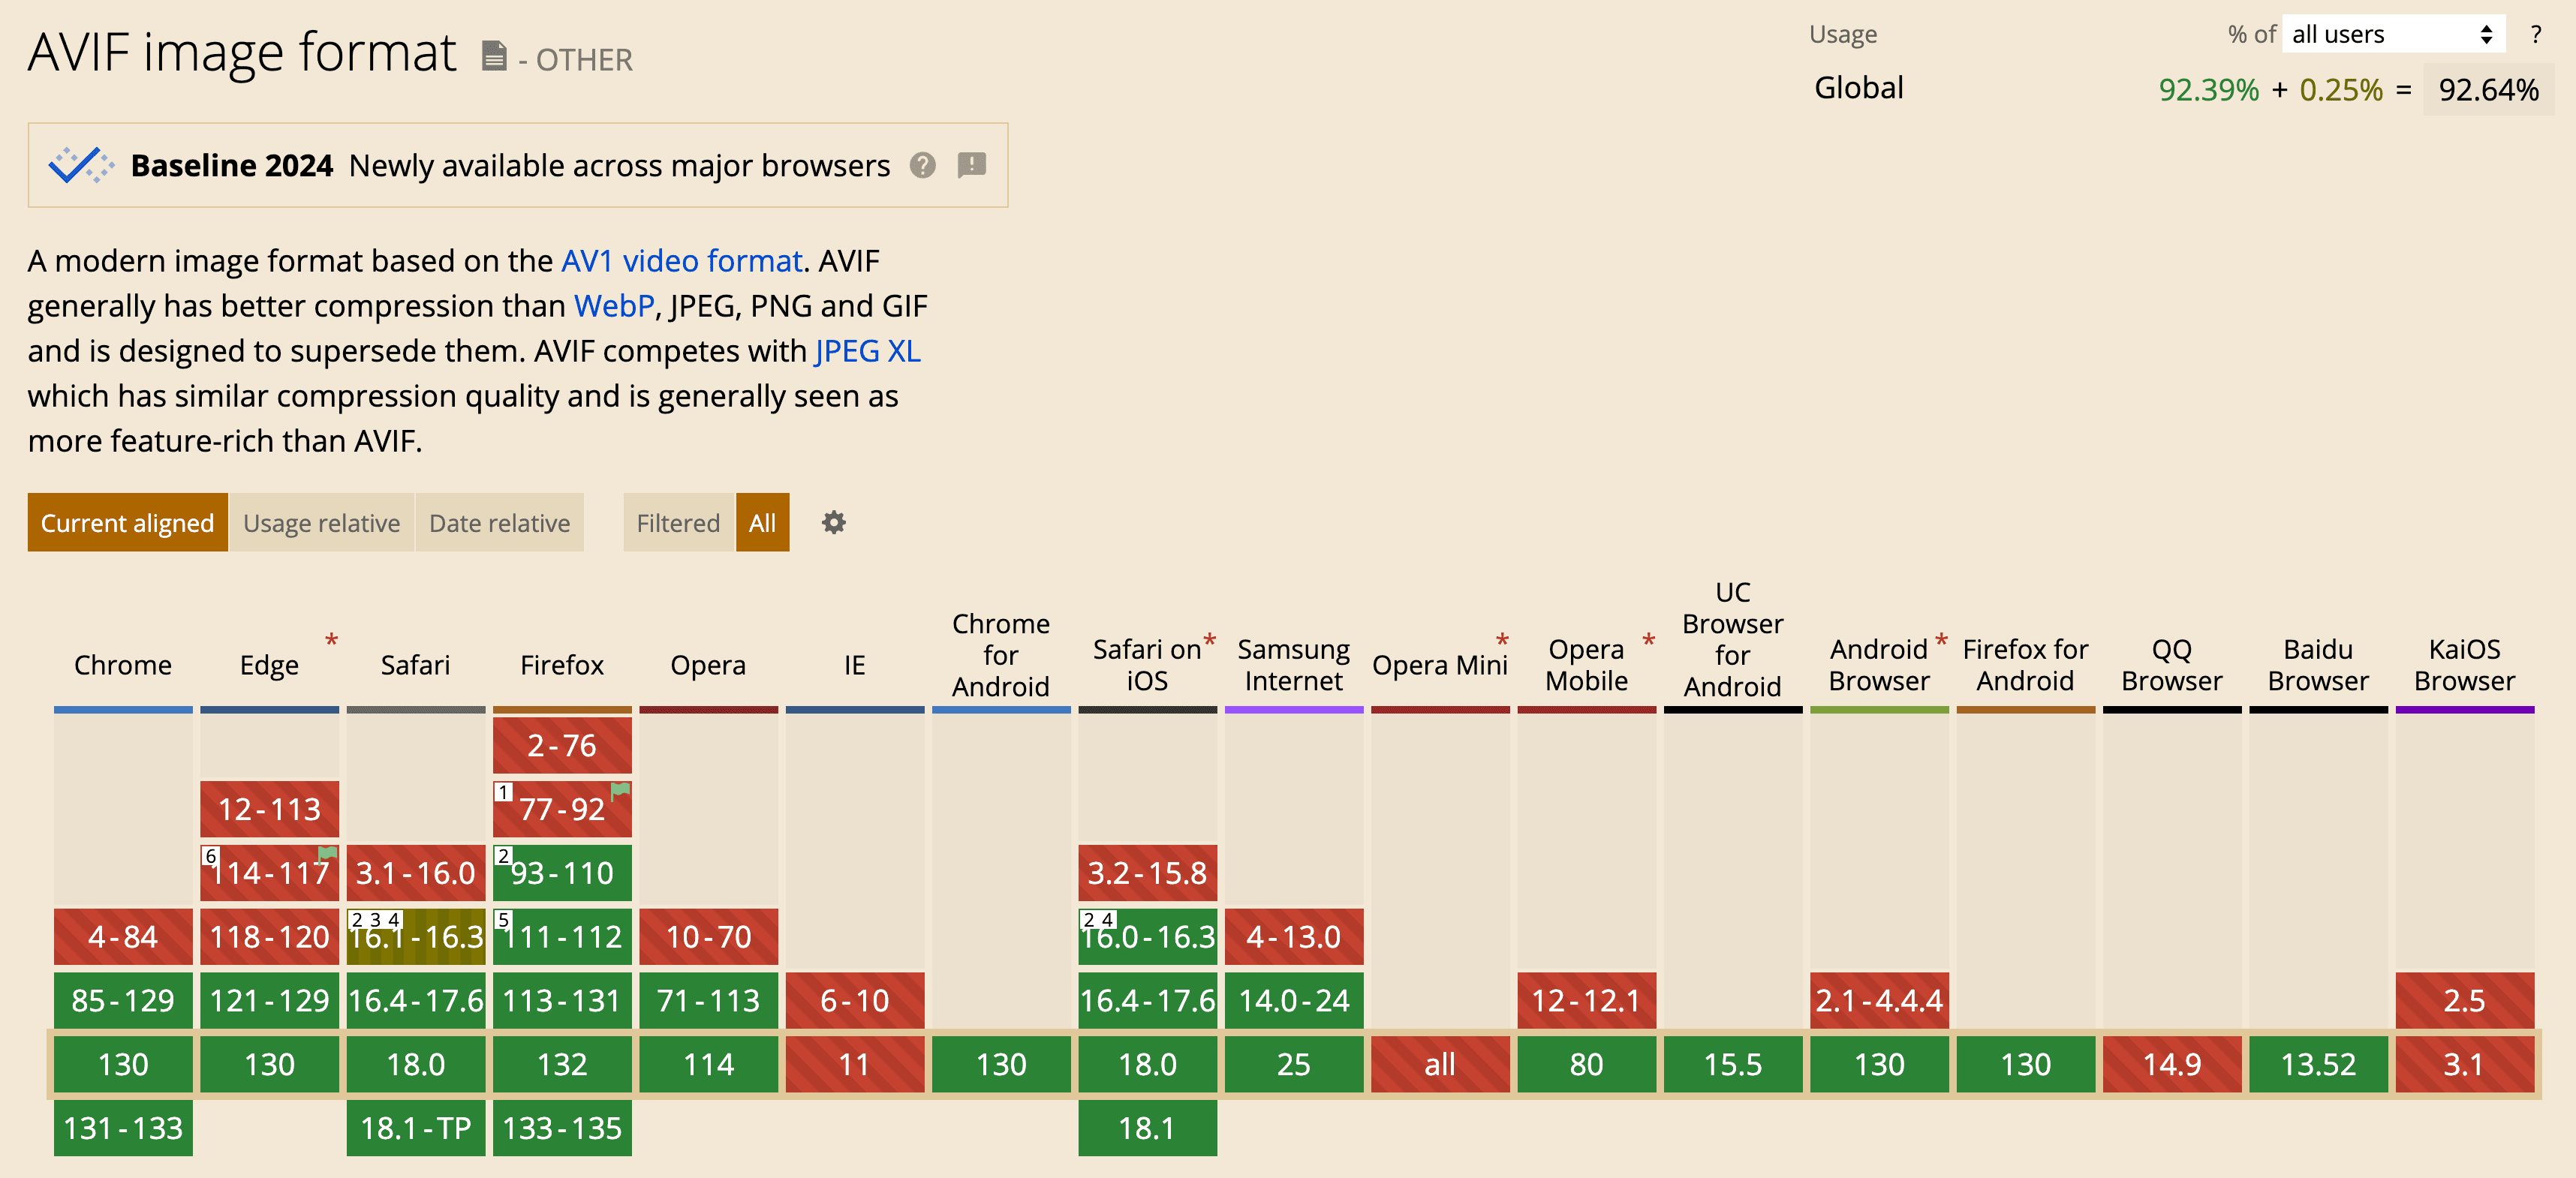Click the Samsung Internet 14.0-24 cell
Image resolution: width=2576 pixels, height=1178 pixels.
(1294, 1001)
